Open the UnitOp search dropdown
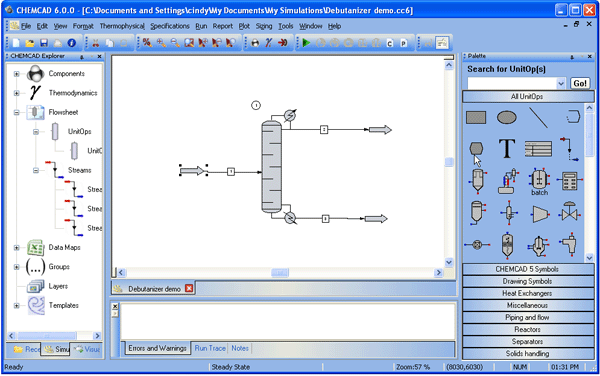 pos(561,83)
